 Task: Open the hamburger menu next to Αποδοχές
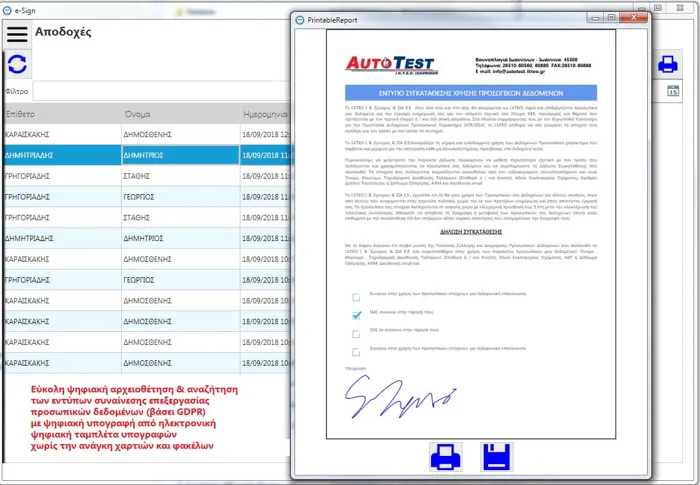(17, 33)
